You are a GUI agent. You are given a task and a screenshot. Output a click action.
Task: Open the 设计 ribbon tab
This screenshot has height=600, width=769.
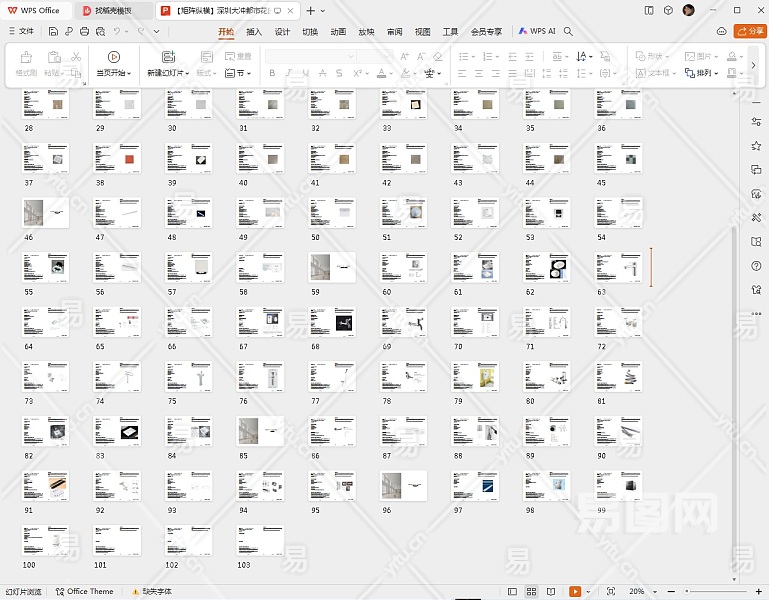[282, 31]
